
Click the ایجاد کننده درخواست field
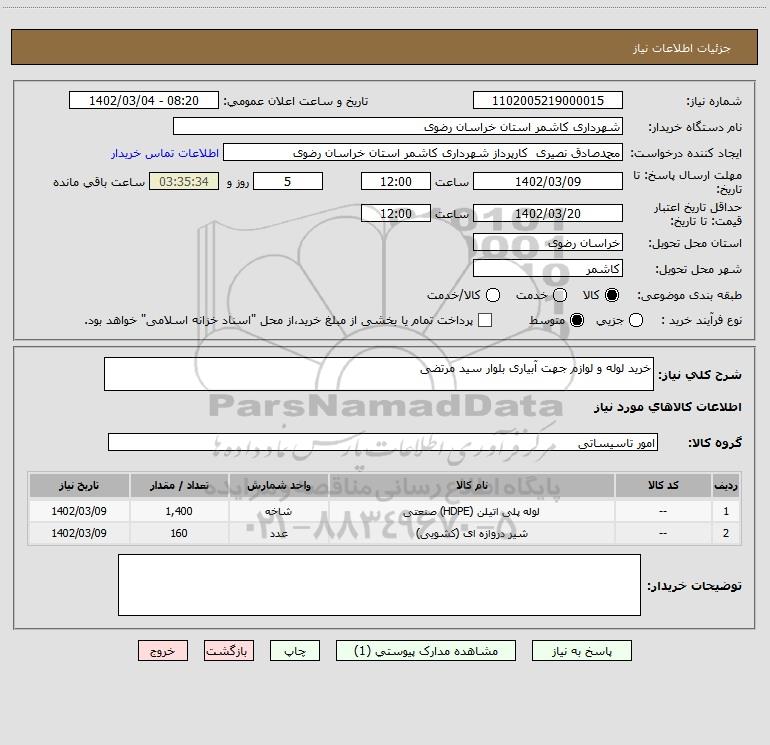[x=423, y=152]
